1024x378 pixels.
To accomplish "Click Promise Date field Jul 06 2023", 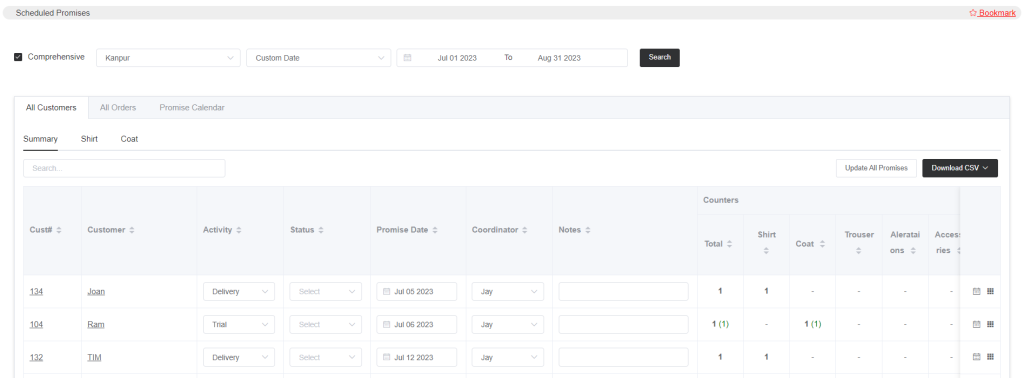I will click(417, 324).
